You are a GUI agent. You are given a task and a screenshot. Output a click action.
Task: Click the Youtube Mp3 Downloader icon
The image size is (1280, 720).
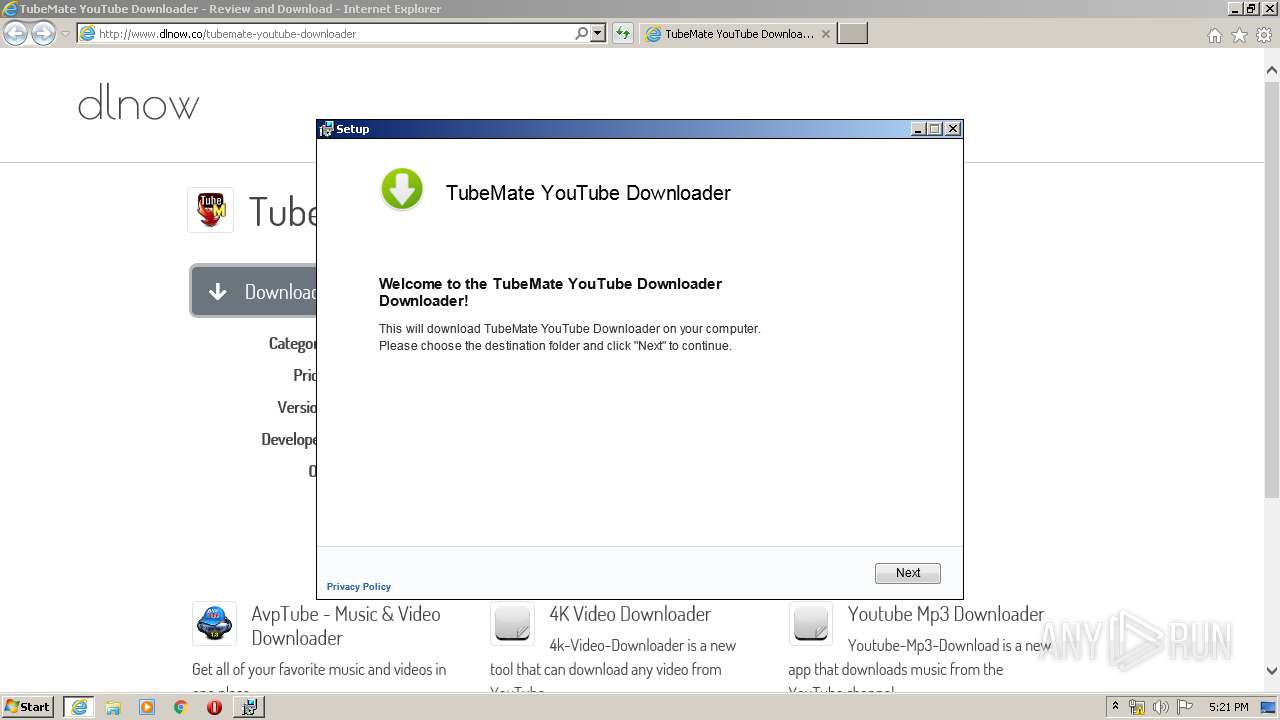811,624
